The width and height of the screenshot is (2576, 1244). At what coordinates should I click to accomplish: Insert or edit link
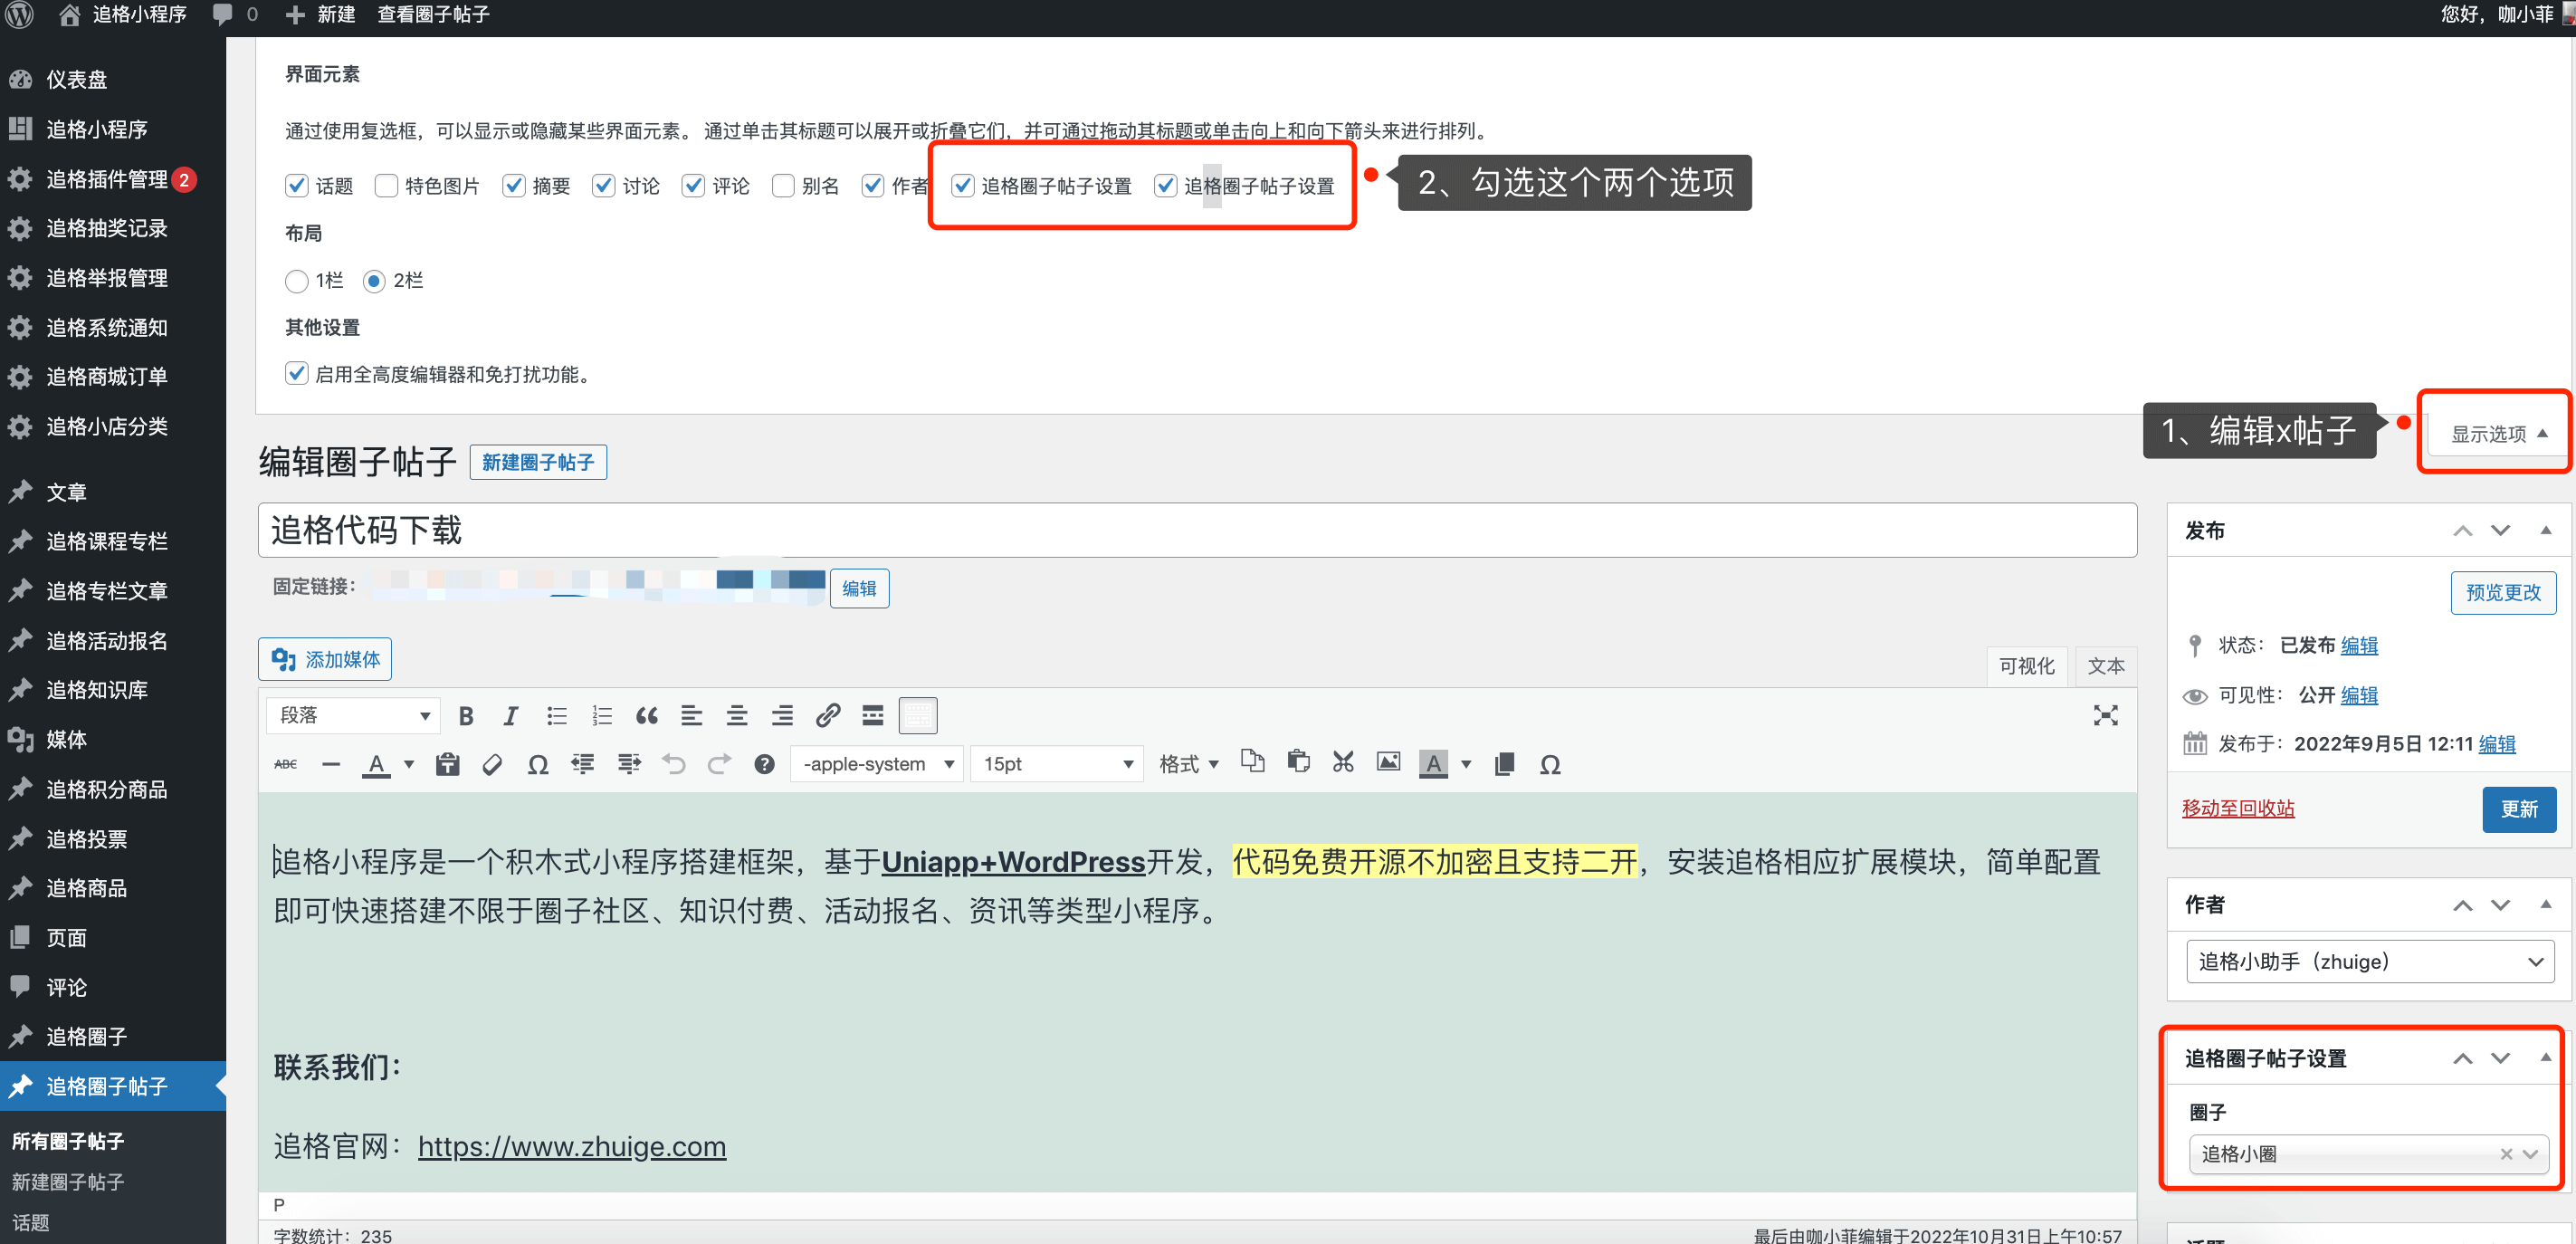point(828,716)
